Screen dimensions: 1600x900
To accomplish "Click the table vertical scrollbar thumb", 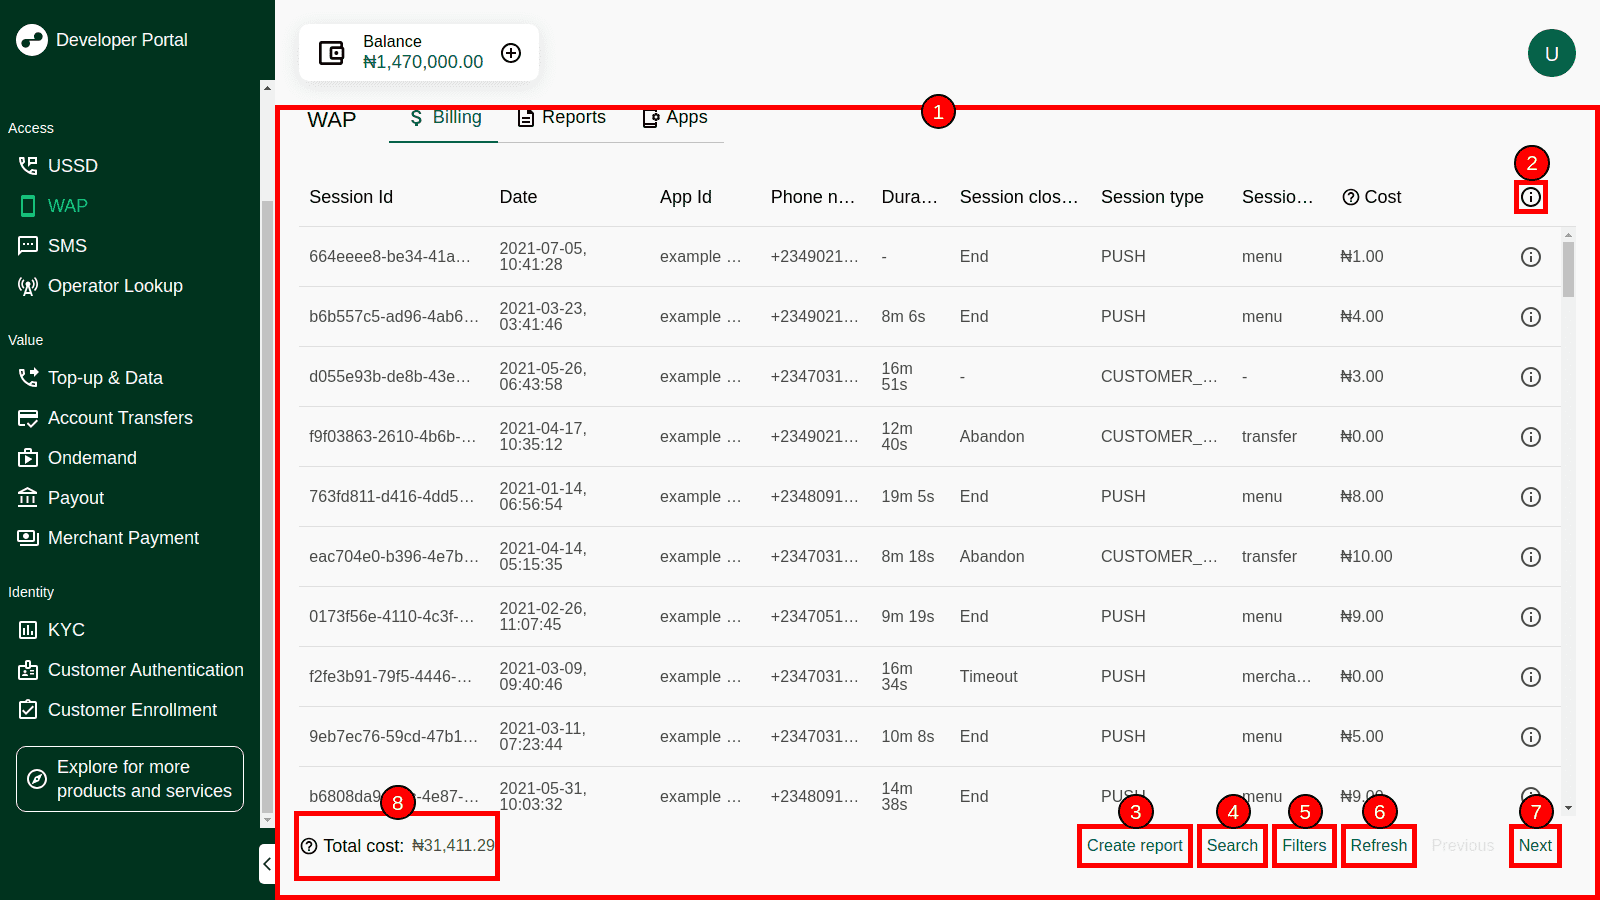I will [x=1568, y=268].
